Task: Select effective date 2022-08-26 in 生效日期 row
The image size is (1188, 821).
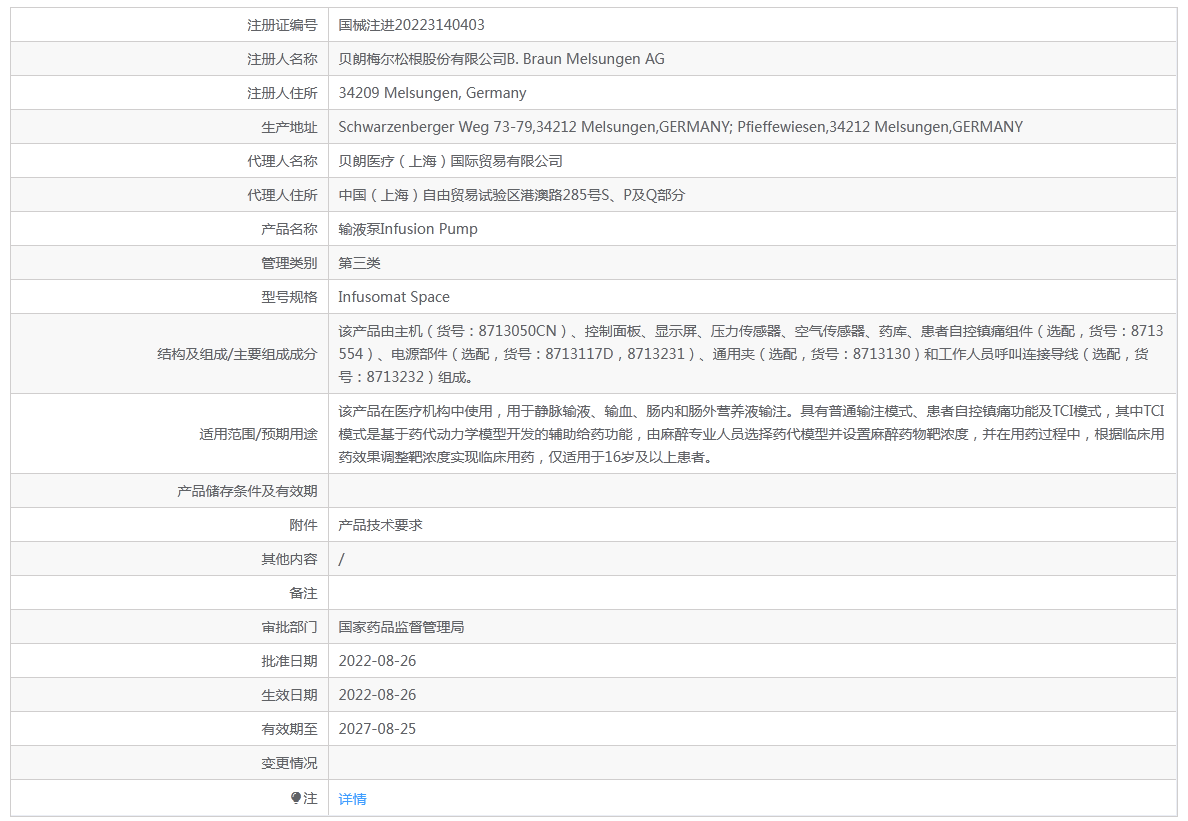Action: tap(377, 695)
